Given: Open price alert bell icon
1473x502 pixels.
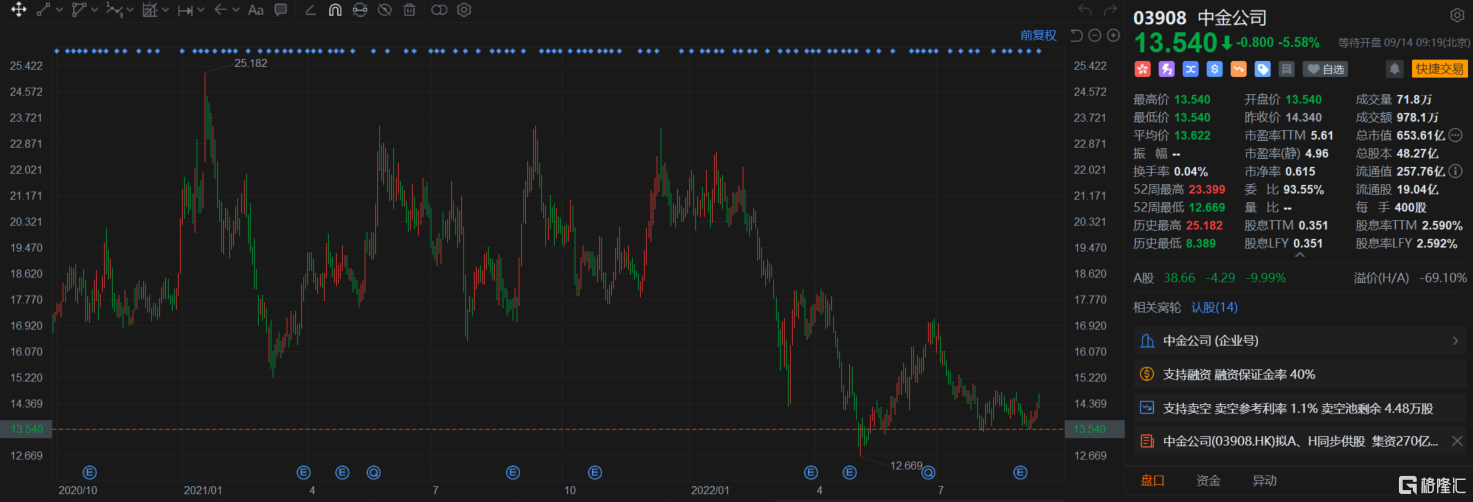Looking at the screenshot, I should coord(1394,69).
